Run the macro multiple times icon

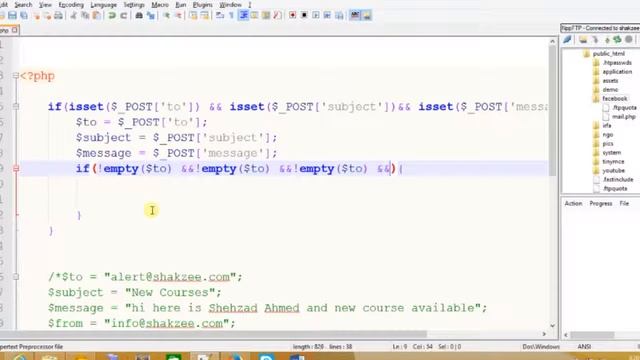[327, 16]
